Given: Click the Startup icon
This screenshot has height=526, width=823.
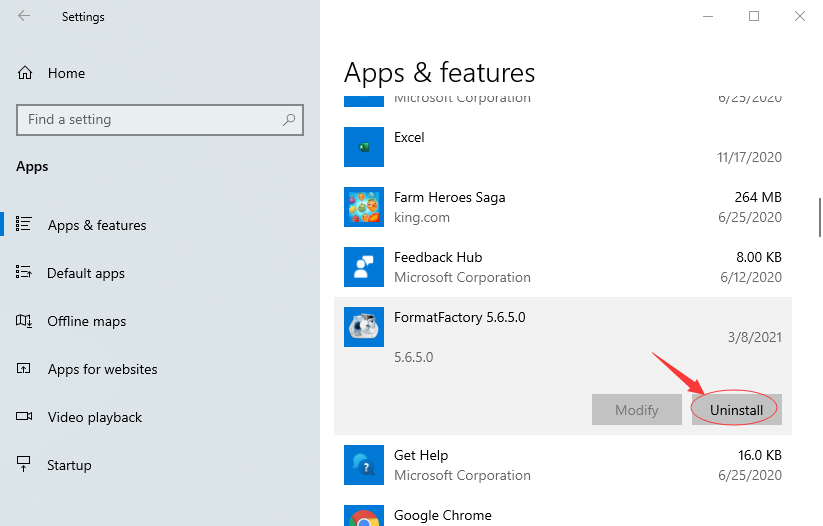Looking at the screenshot, I should [x=24, y=464].
